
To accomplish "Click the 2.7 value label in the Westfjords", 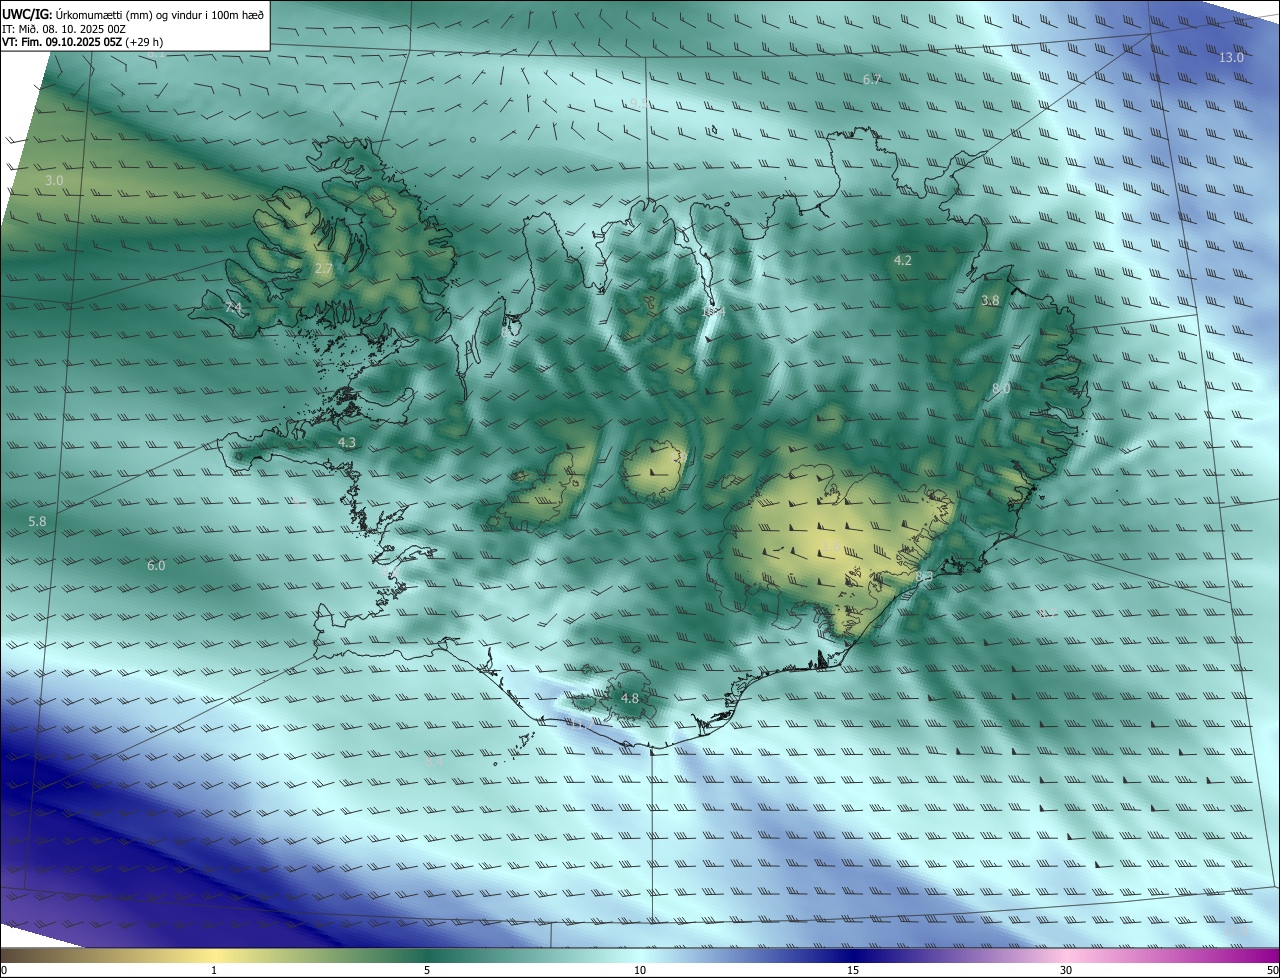I will click(x=323, y=269).
